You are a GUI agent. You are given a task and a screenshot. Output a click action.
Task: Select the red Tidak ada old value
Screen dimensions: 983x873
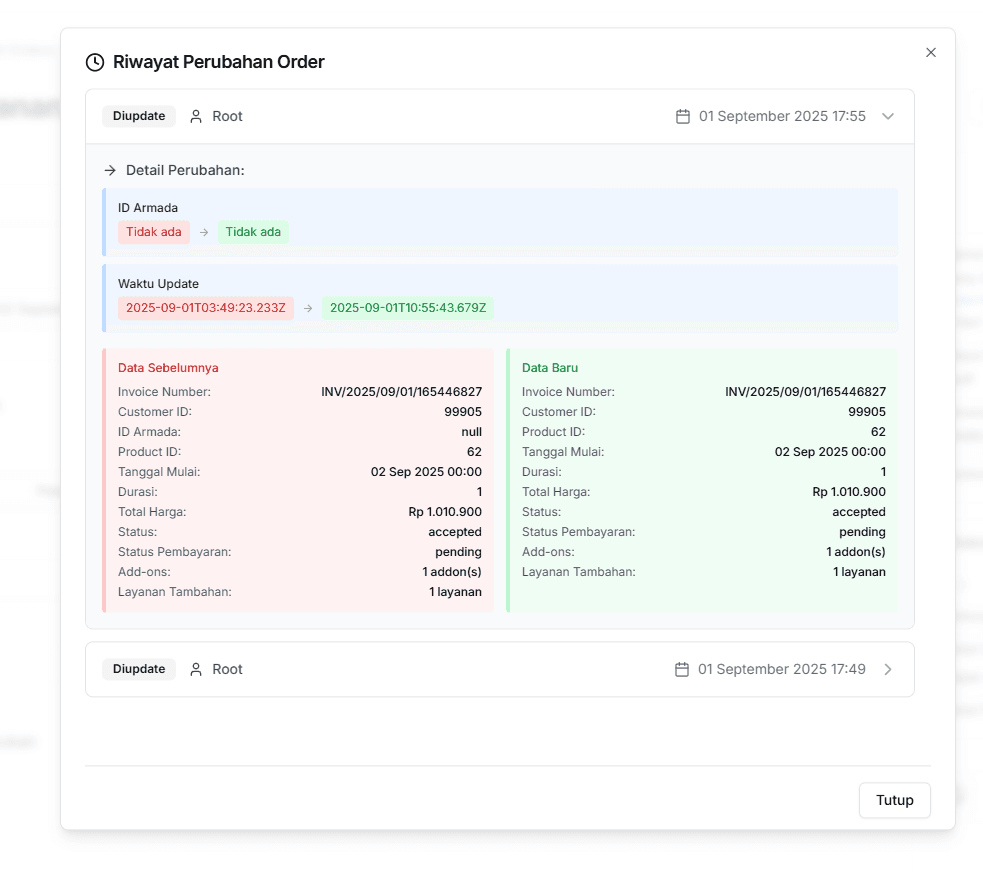click(x=154, y=233)
